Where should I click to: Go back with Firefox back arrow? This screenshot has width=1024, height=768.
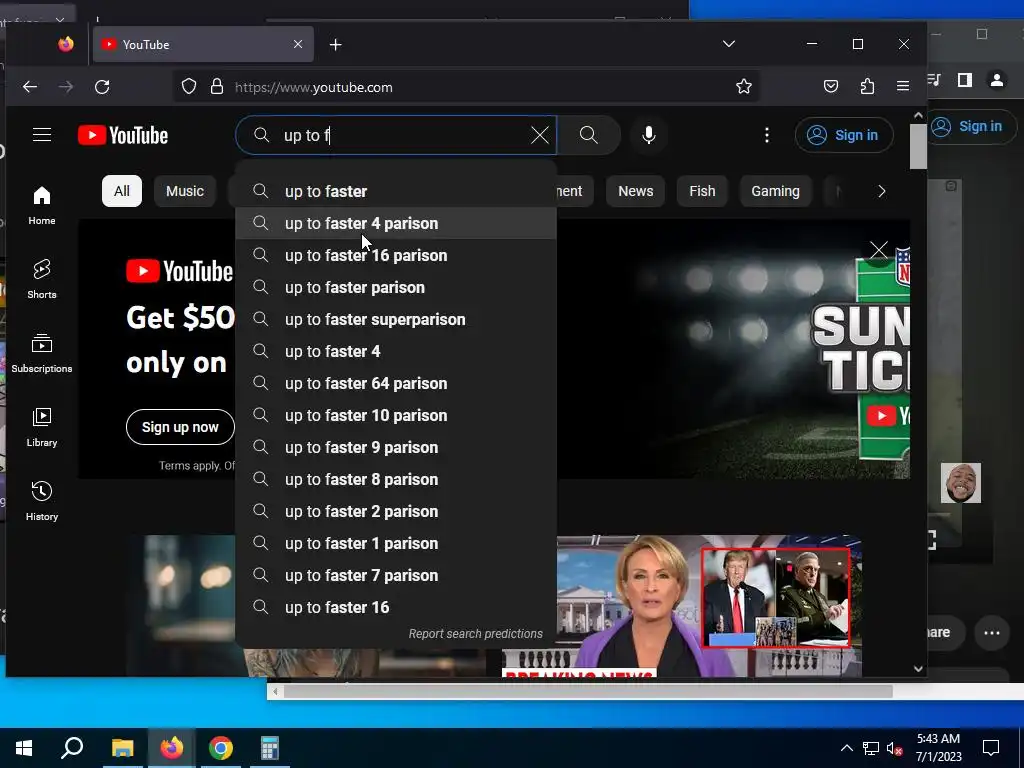(30, 87)
